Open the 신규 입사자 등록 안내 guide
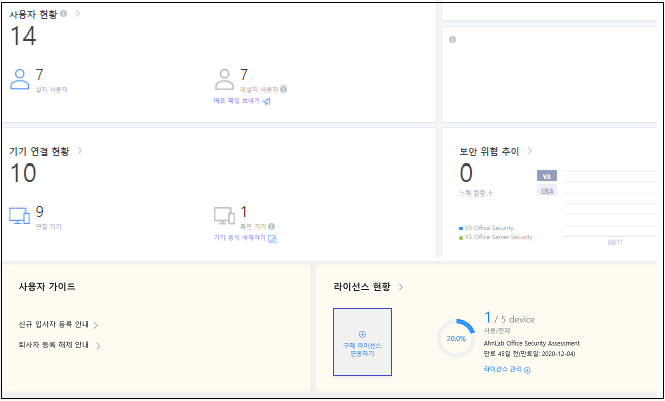This screenshot has height=401, width=665. [59, 325]
